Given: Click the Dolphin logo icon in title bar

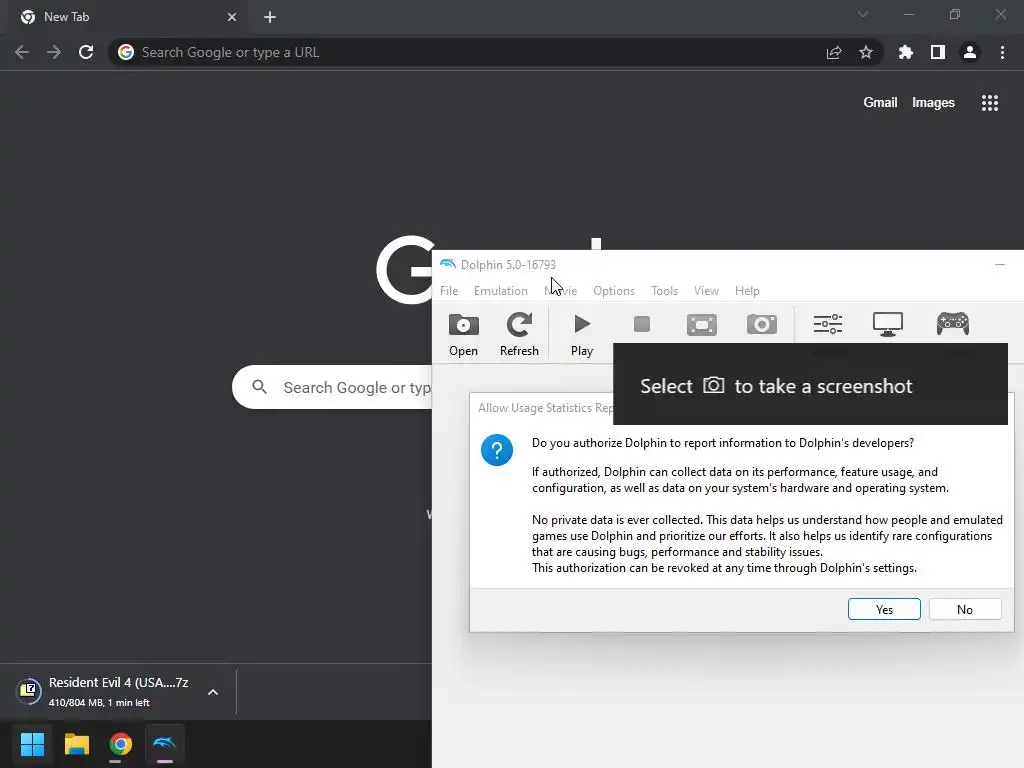Looking at the screenshot, I should point(447,264).
